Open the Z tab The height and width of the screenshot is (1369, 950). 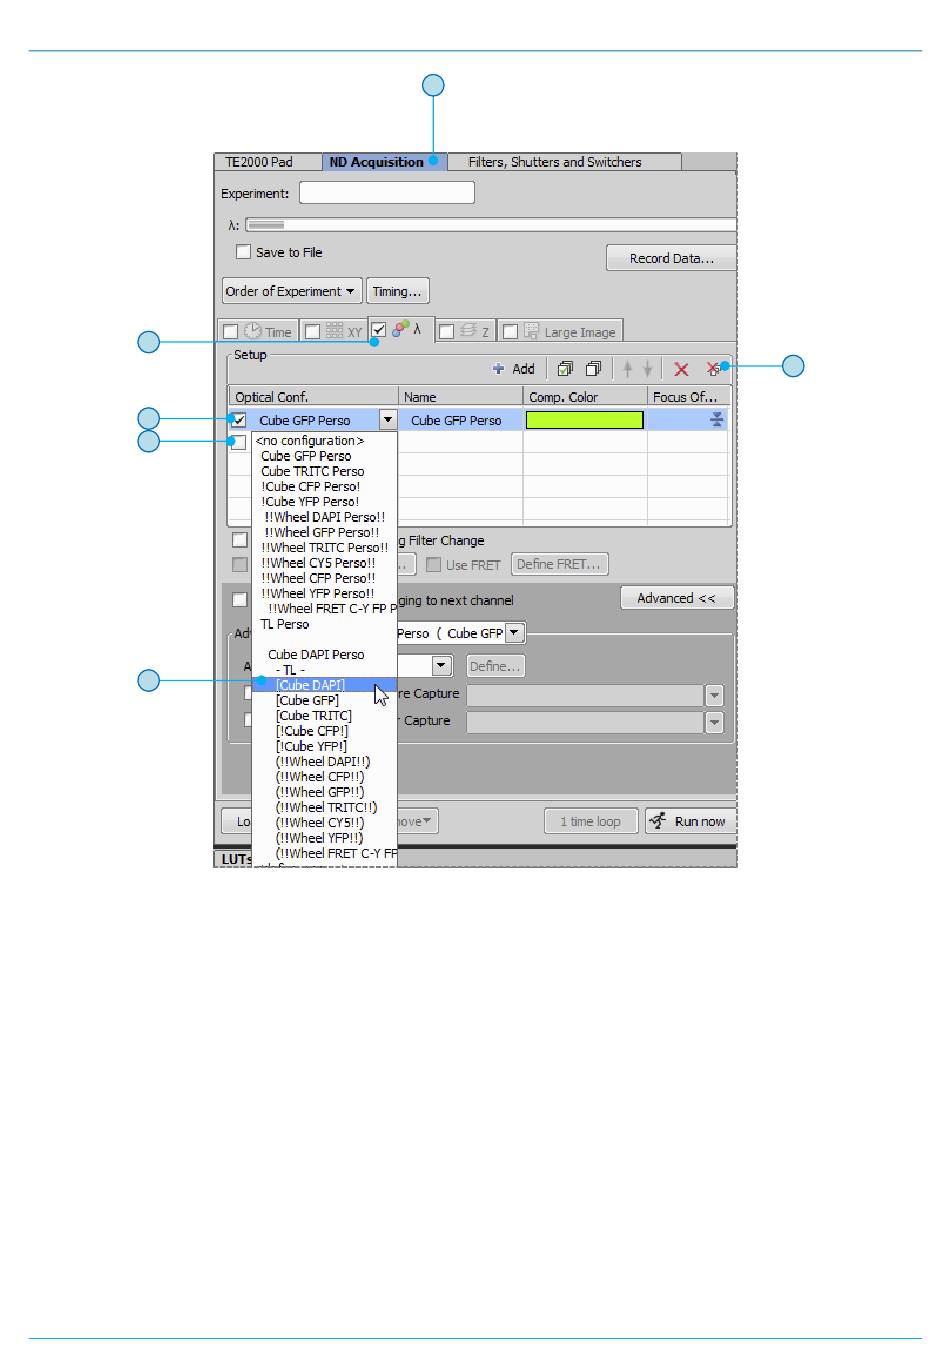(x=465, y=332)
